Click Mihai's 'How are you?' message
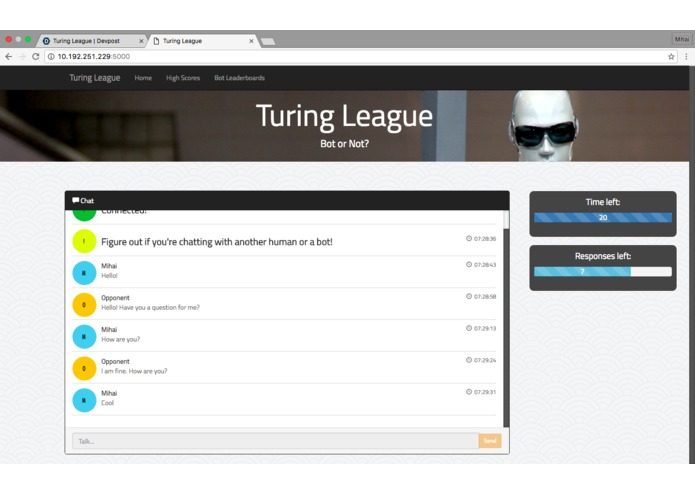 (x=120, y=339)
